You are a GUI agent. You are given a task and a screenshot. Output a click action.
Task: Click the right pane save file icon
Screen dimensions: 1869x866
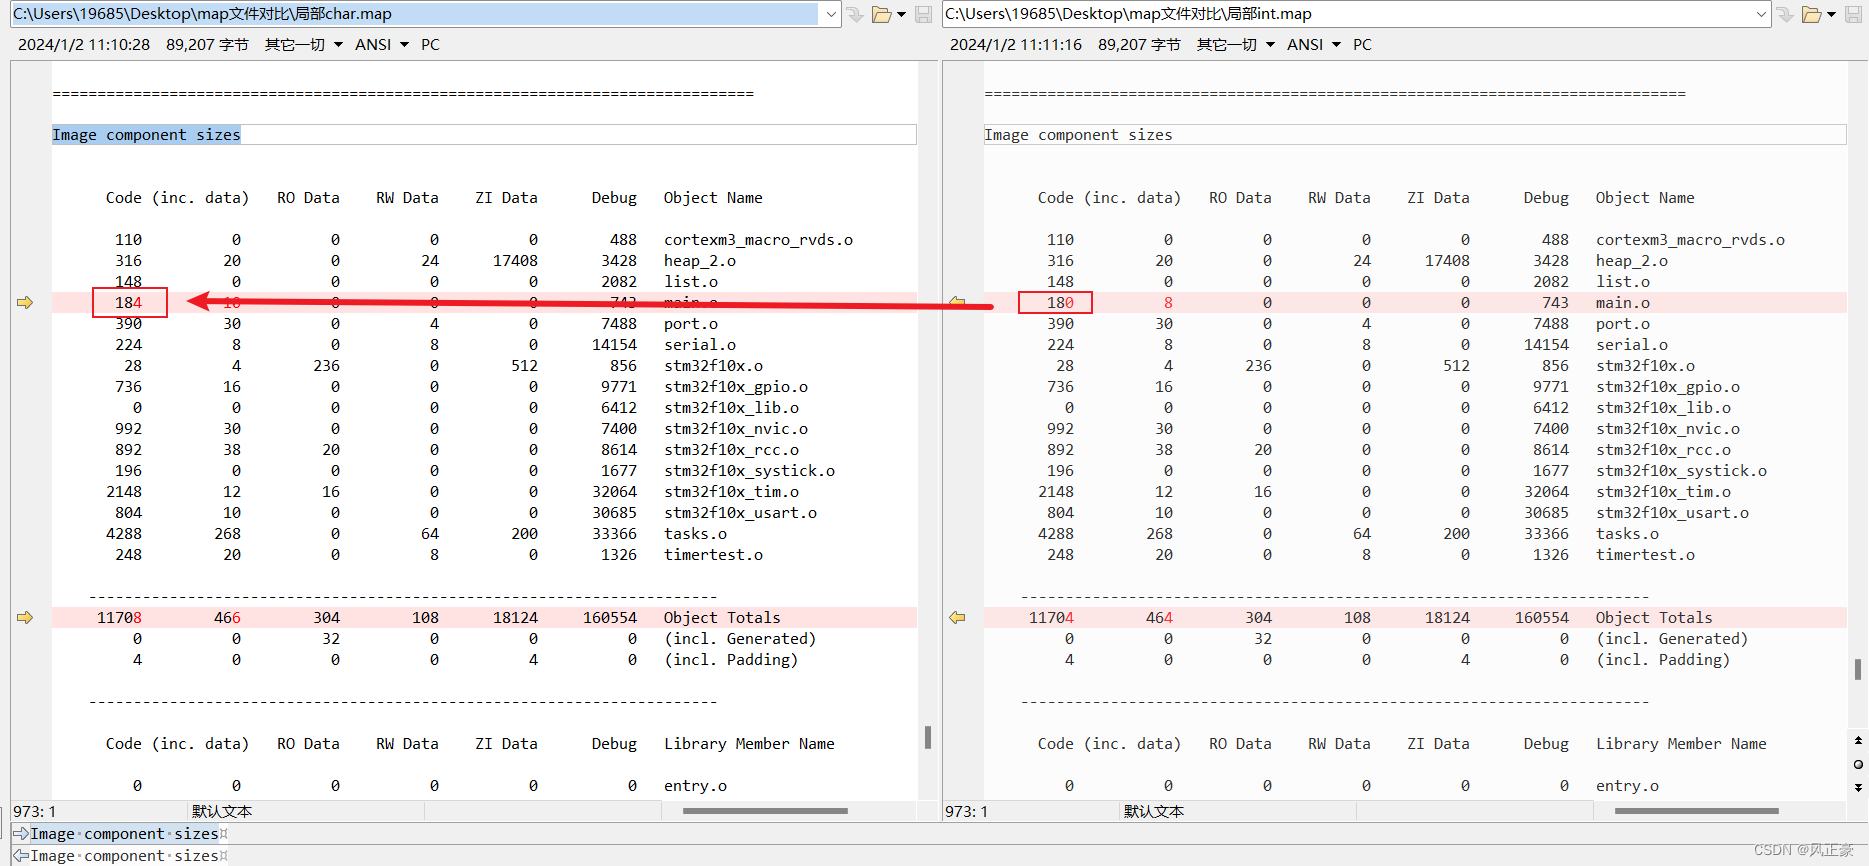[1854, 14]
